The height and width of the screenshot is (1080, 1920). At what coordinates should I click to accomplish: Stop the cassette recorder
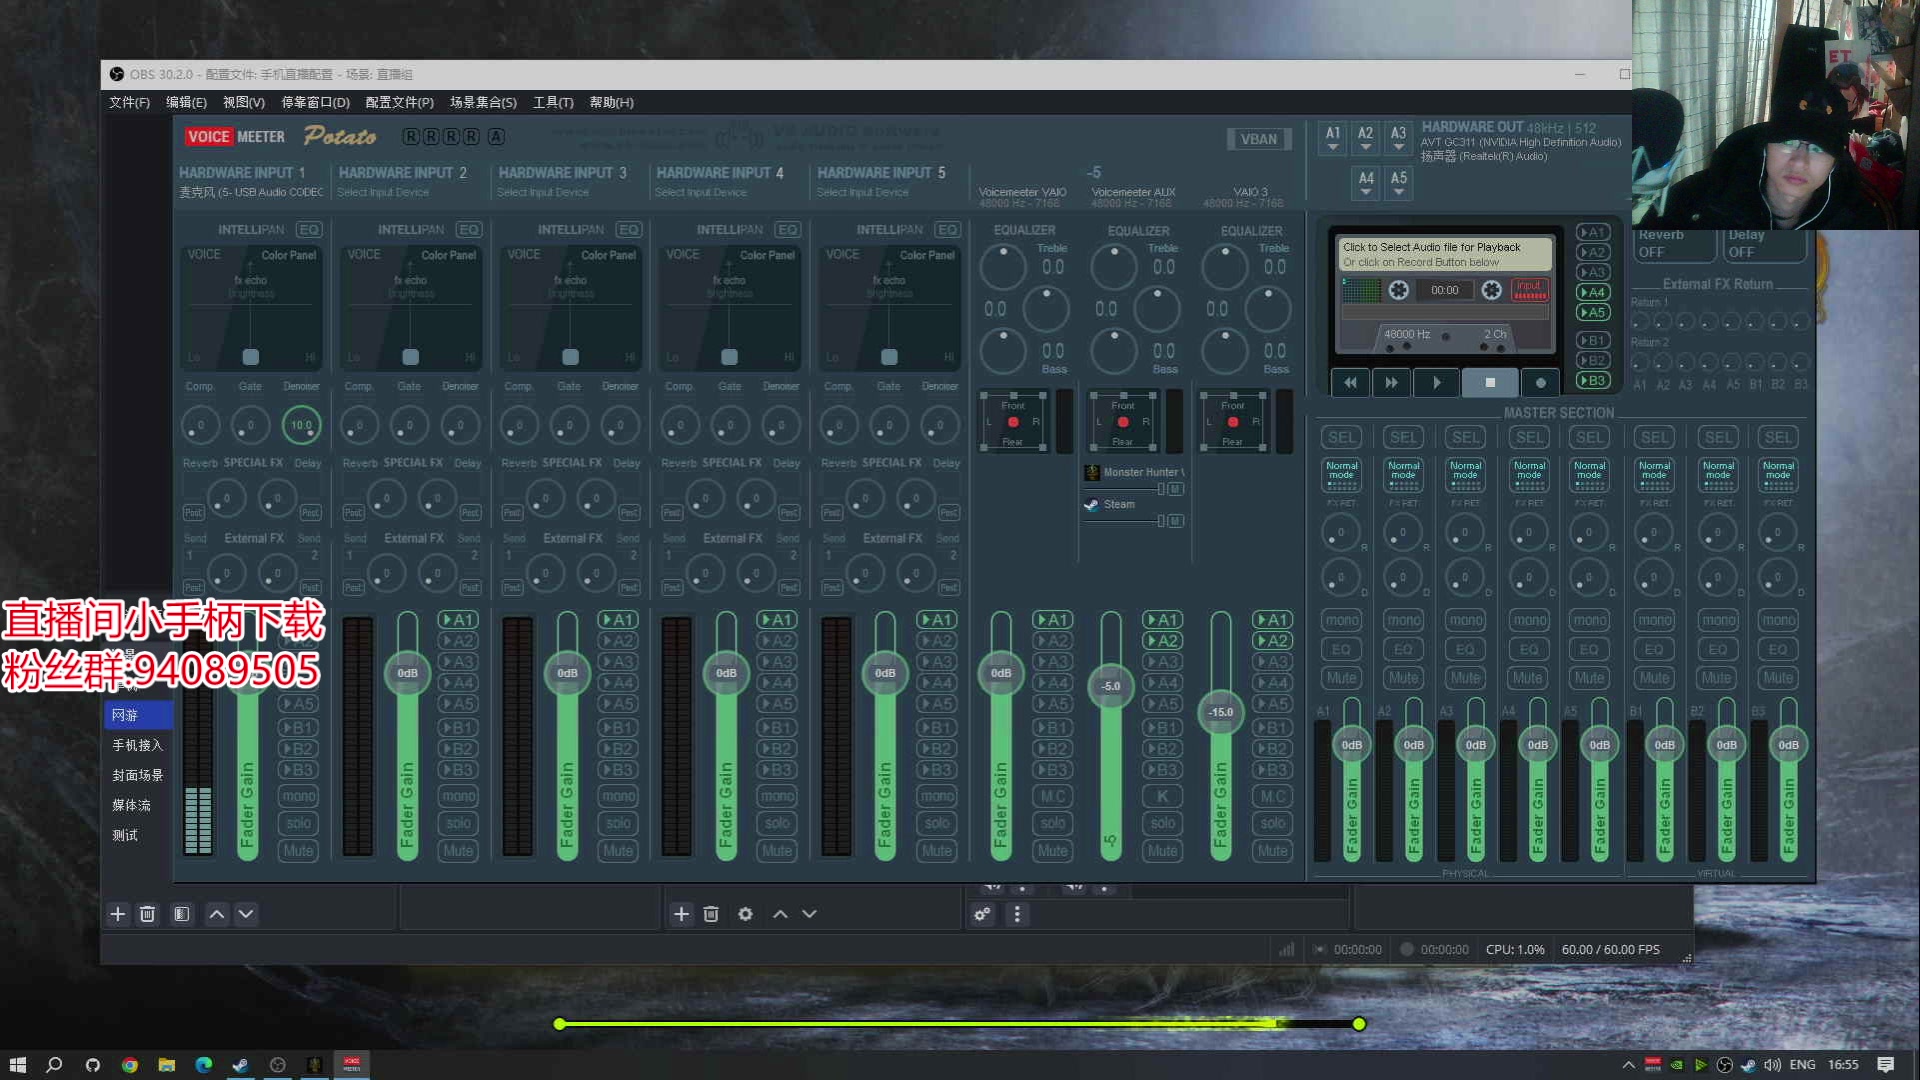(1490, 382)
